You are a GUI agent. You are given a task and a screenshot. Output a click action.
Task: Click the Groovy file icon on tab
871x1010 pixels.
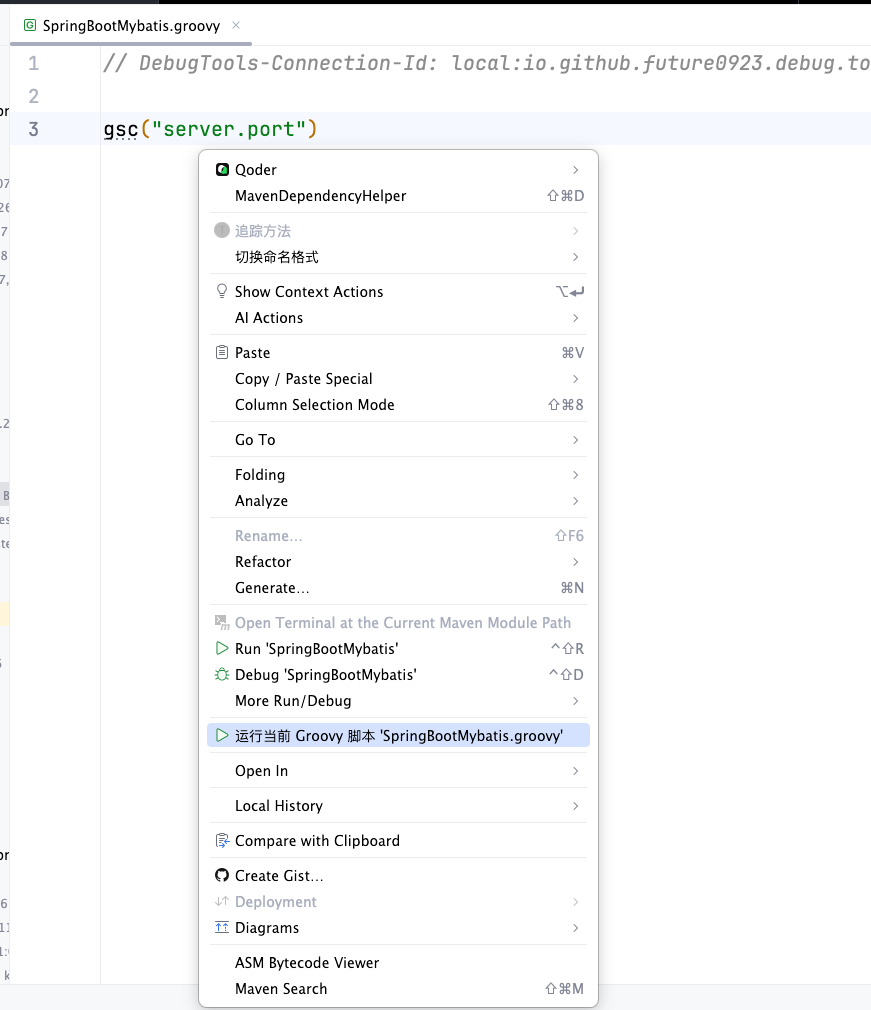coord(30,25)
